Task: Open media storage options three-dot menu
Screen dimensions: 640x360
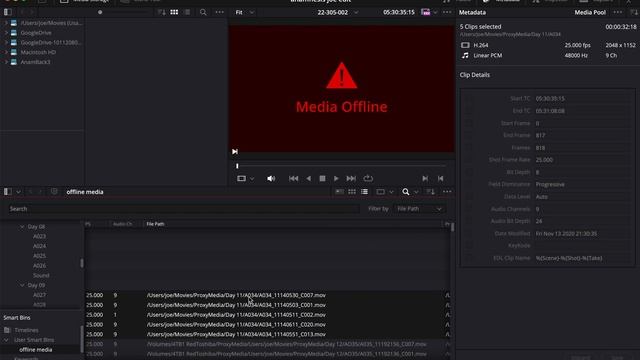Action: pos(220,12)
